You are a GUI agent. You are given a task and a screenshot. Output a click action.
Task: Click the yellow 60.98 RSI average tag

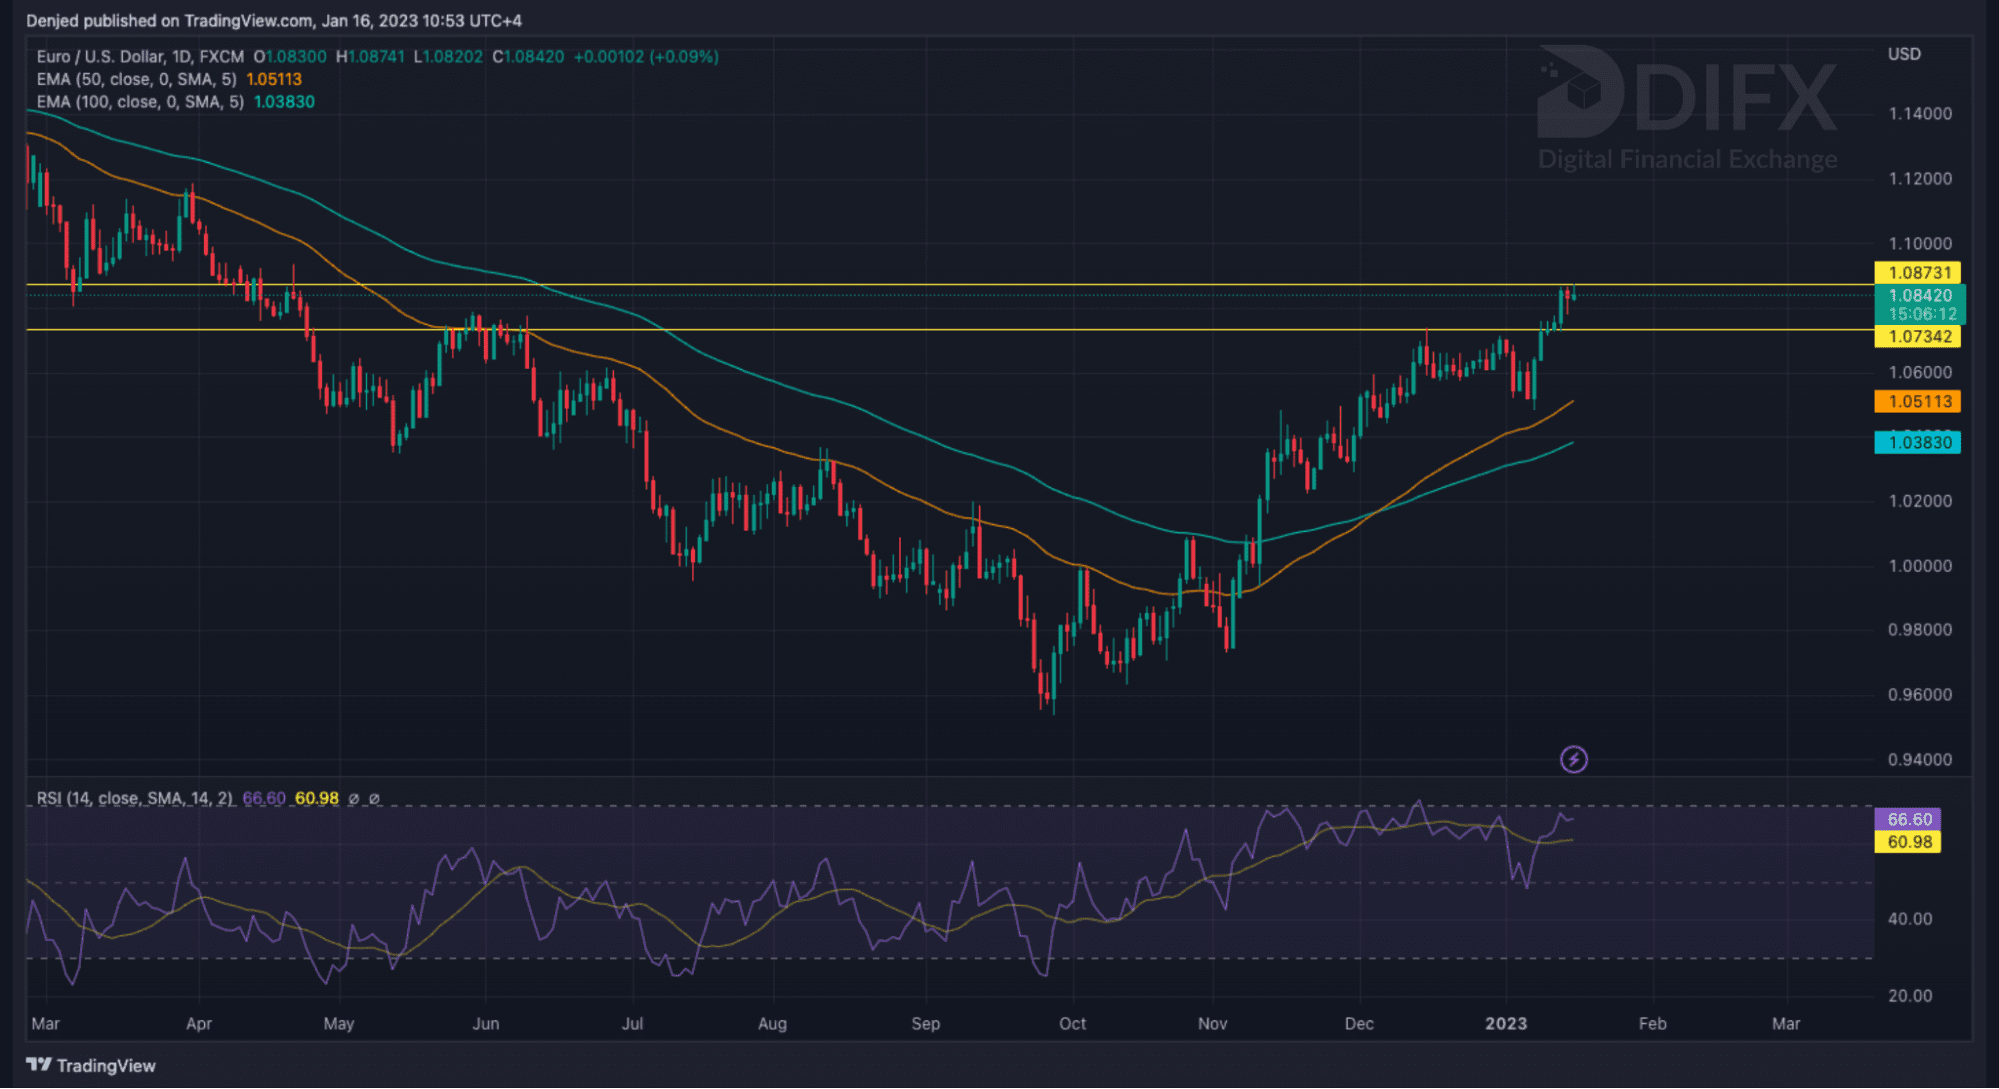(x=1907, y=842)
